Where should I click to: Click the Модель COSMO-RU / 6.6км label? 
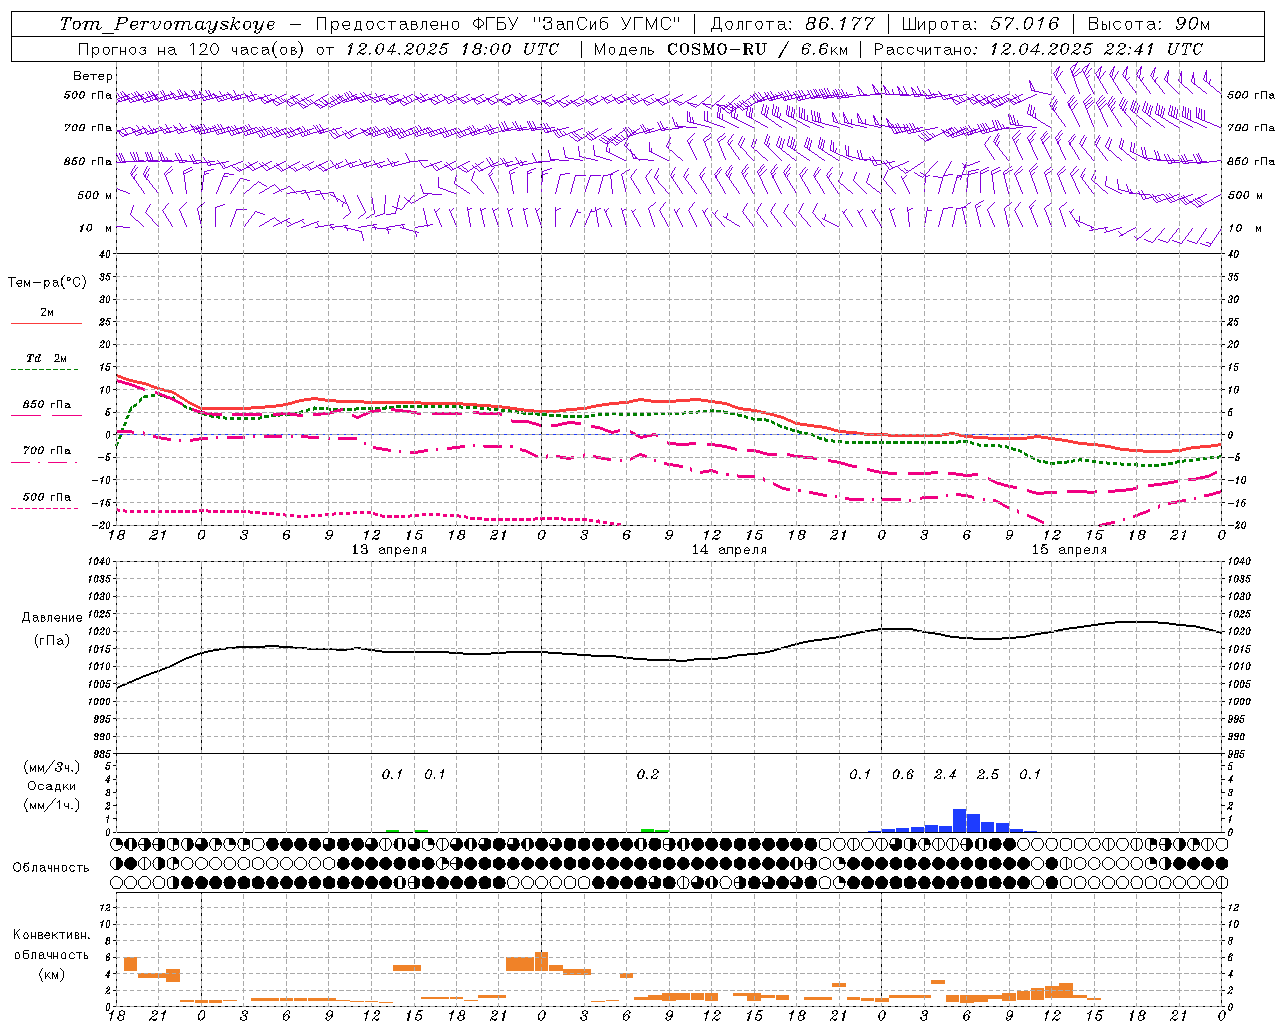pyautogui.click(x=720, y=49)
